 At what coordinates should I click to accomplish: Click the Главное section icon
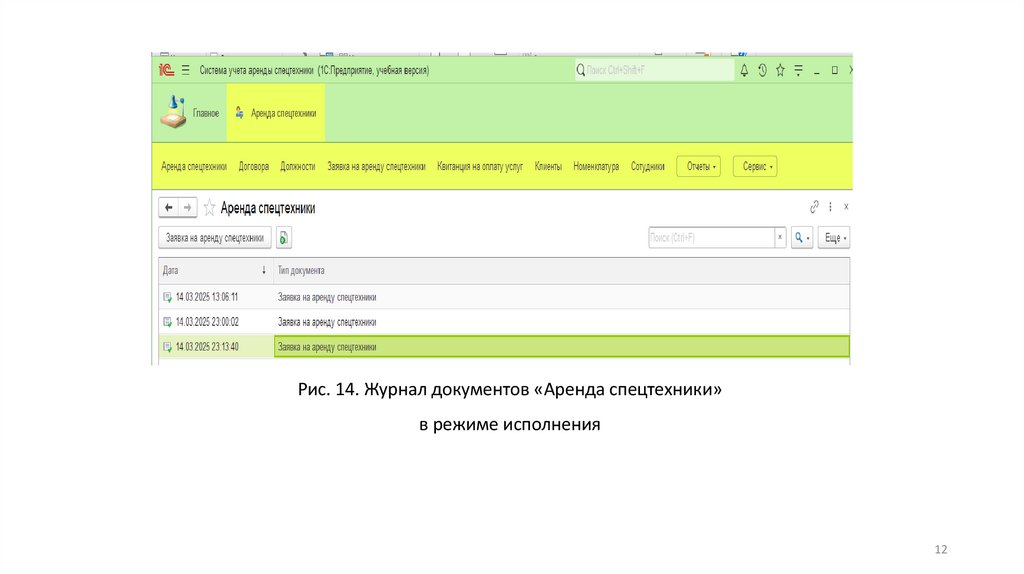[174, 112]
